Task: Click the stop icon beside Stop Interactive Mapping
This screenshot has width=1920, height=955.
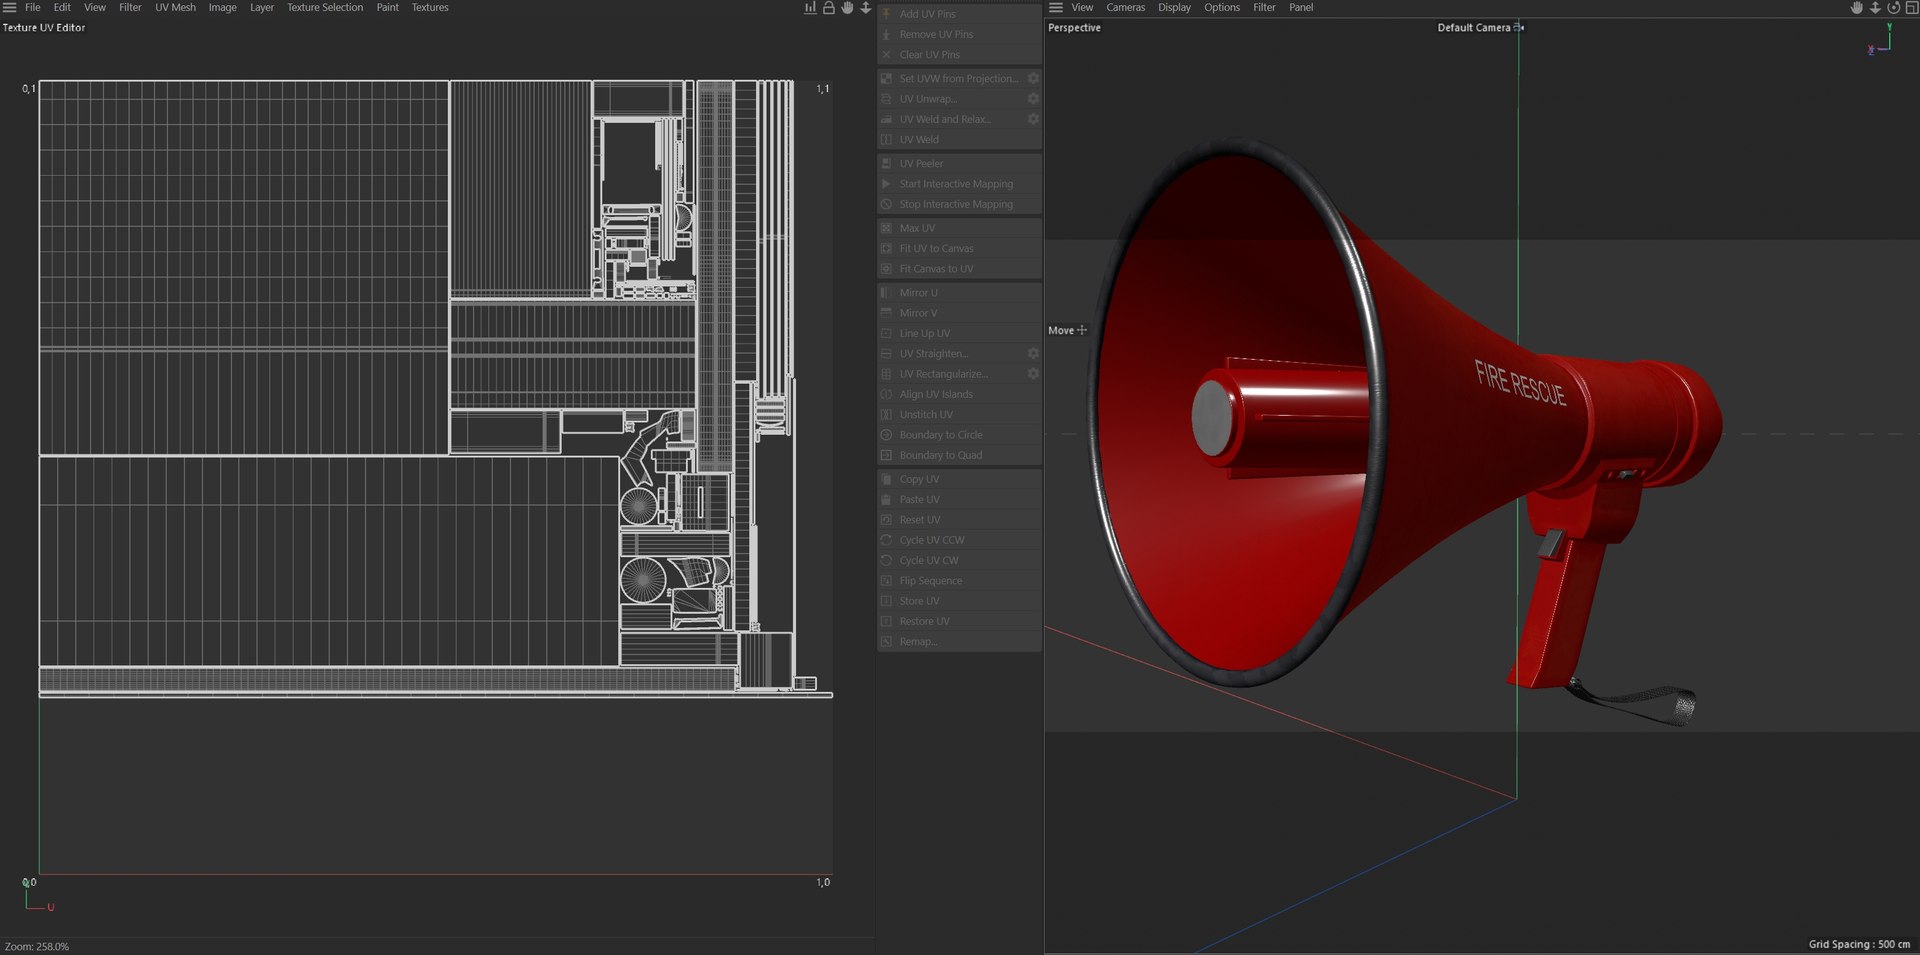Action: tap(886, 204)
